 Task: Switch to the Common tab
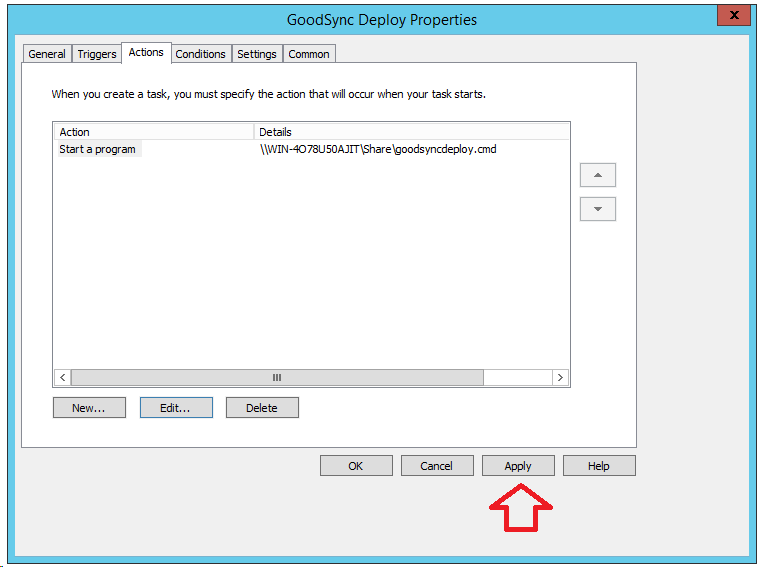point(309,54)
